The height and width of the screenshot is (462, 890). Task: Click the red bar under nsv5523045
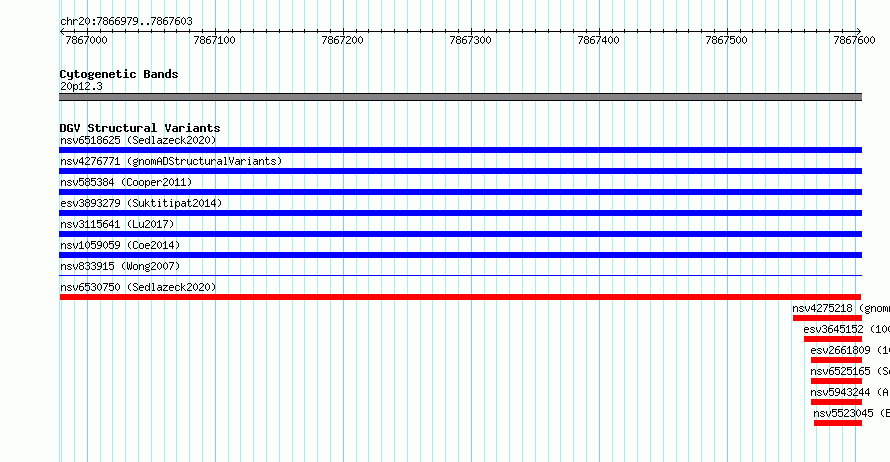tap(838, 423)
